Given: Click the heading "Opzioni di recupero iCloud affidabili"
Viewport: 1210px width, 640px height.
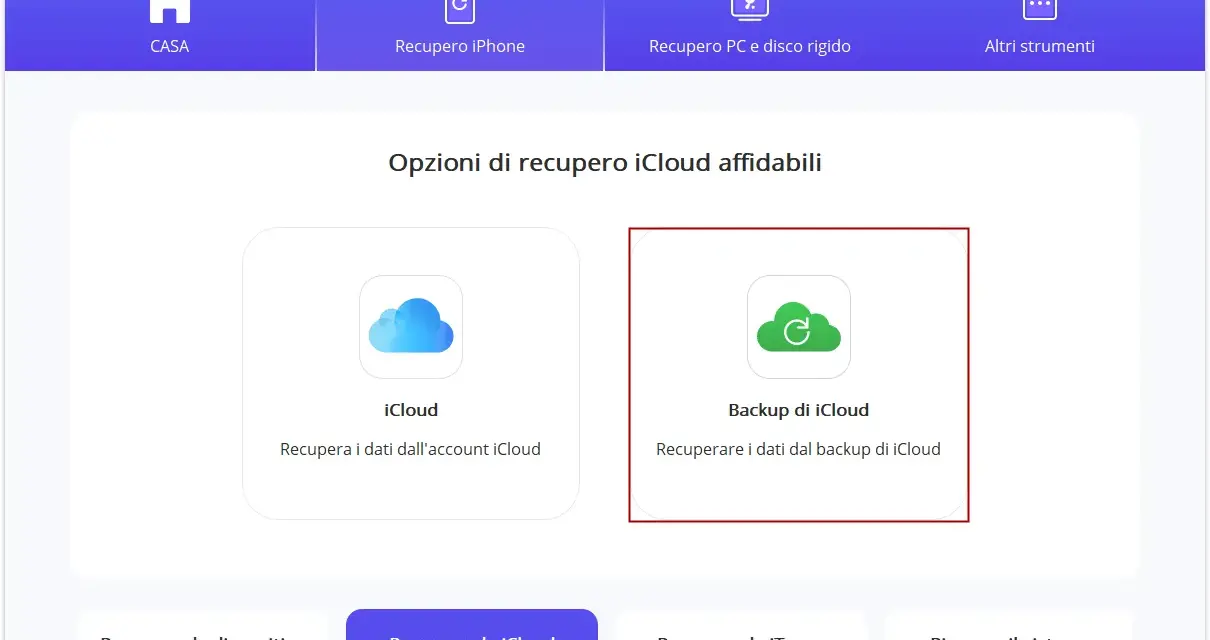Looking at the screenshot, I should click(x=605, y=163).
